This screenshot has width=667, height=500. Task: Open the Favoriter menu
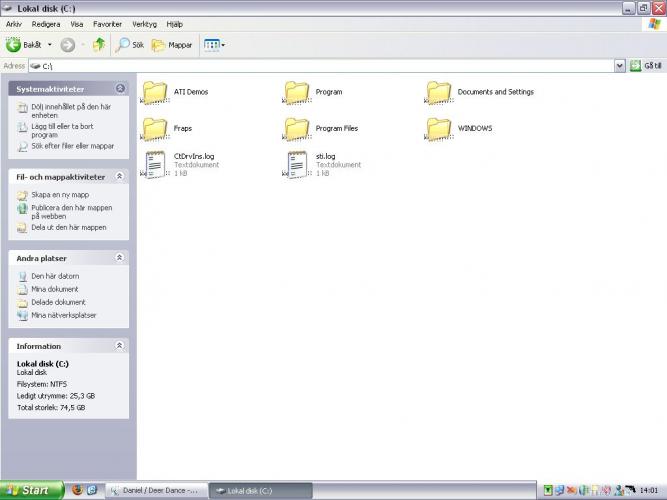coord(108,24)
